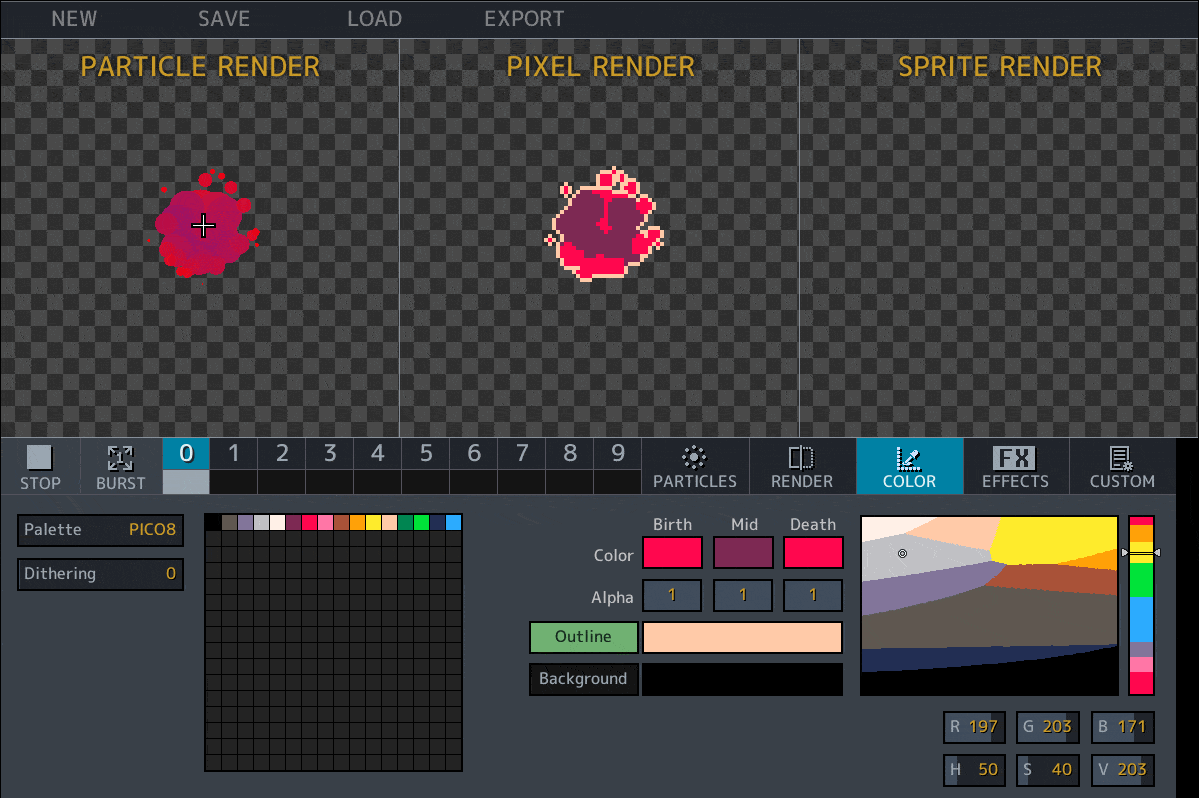Image resolution: width=1199 pixels, height=798 pixels.
Task: Trigger the BURST particle icon
Action: (x=121, y=459)
